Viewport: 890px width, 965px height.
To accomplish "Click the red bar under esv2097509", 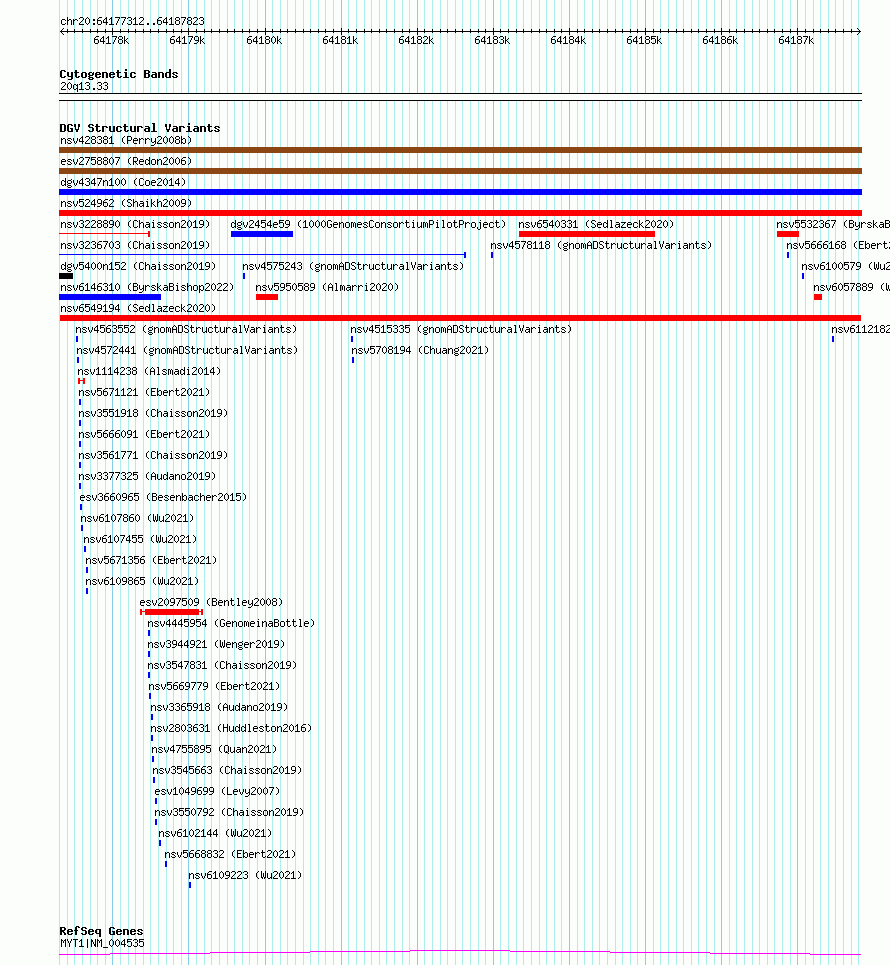I will click(x=172, y=612).
